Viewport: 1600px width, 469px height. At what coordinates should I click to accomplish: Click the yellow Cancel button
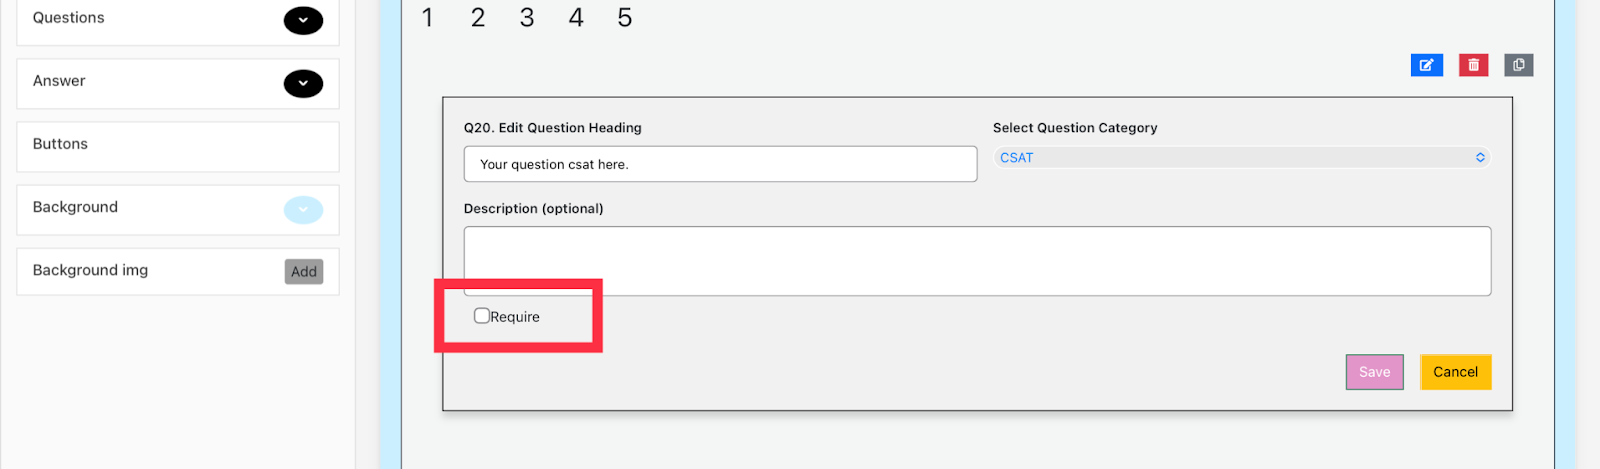pos(1455,372)
